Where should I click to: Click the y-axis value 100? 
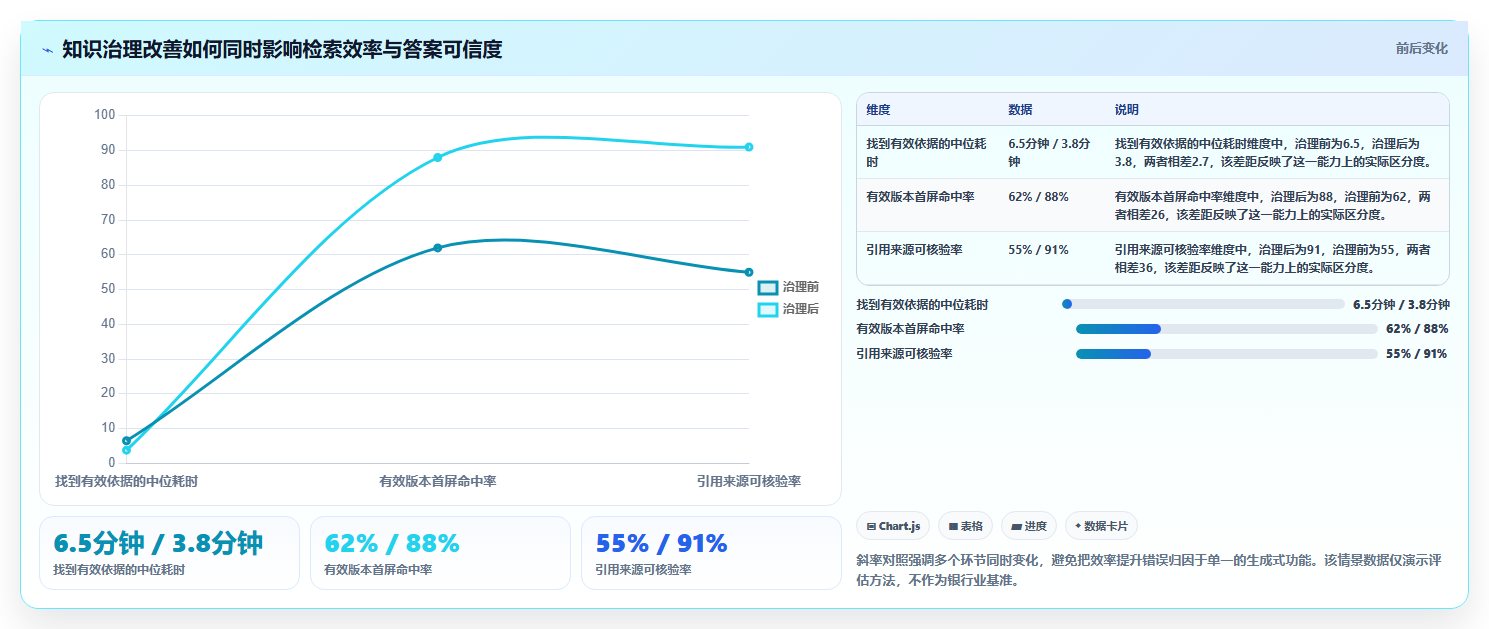pos(105,115)
